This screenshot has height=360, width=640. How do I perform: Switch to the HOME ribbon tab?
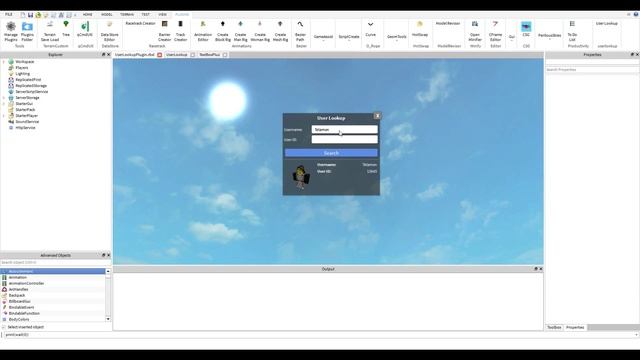tap(87, 15)
